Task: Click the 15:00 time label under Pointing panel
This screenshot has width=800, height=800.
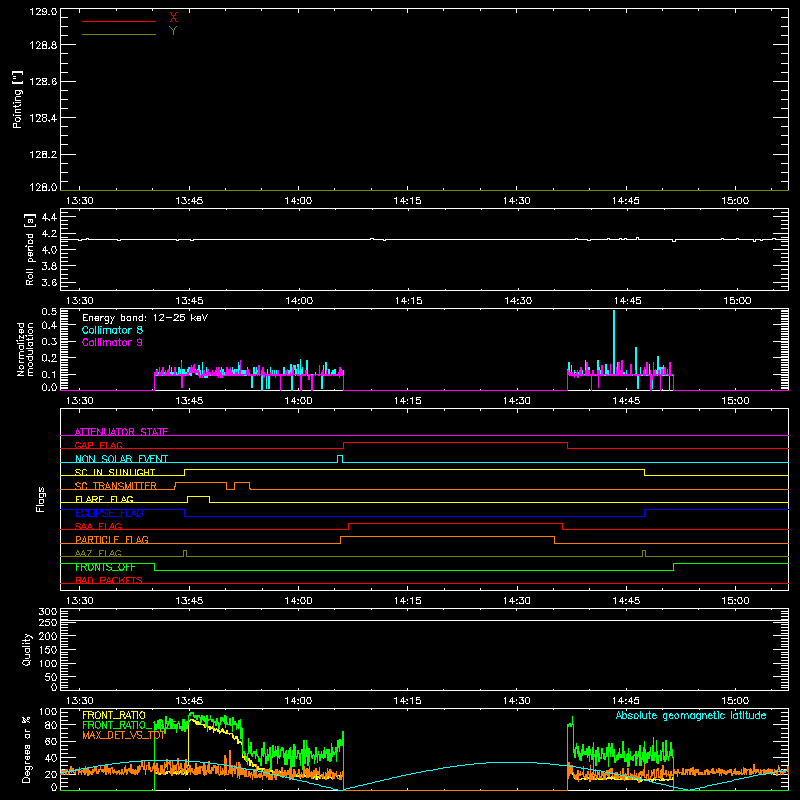Action: [735, 201]
